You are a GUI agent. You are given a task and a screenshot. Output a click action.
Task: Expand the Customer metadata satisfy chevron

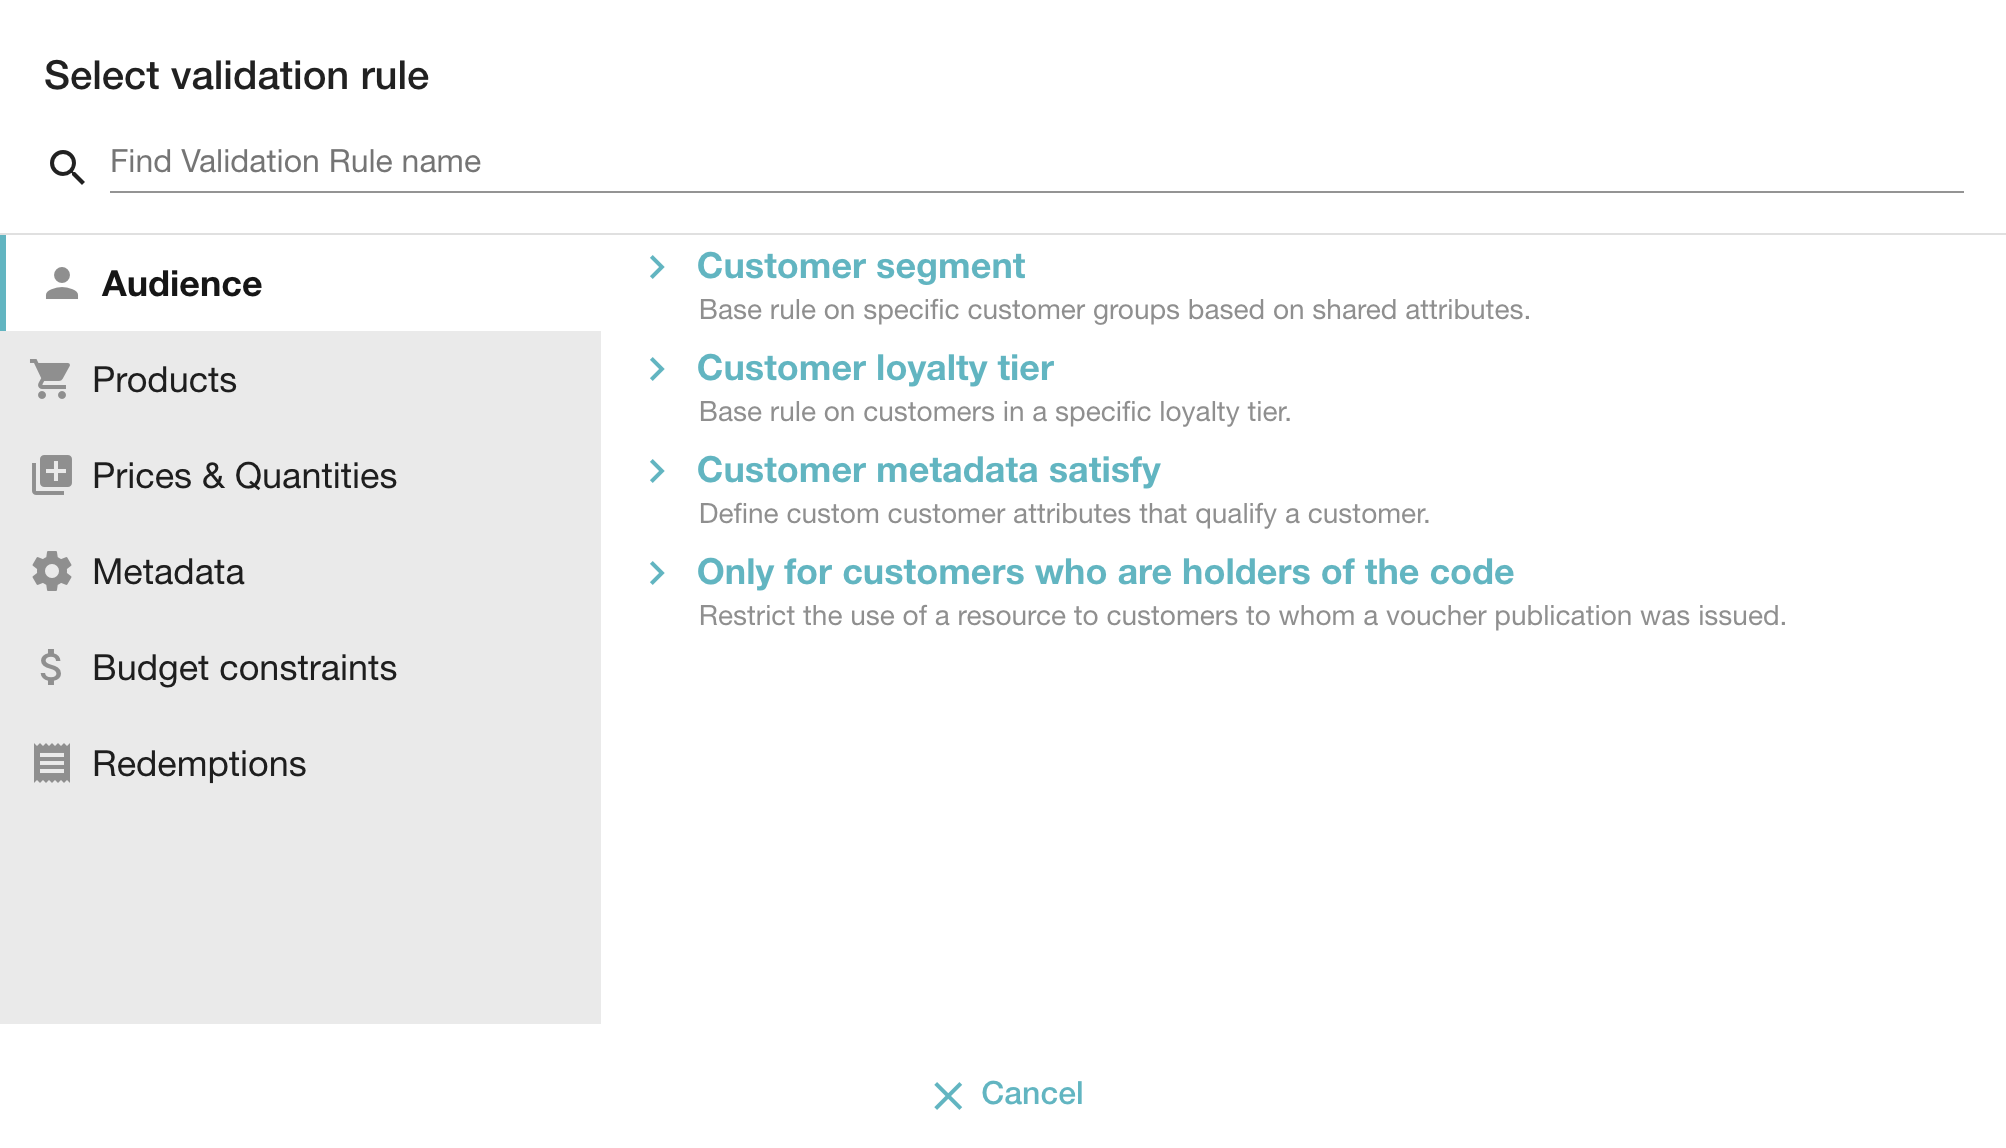[657, 471]
